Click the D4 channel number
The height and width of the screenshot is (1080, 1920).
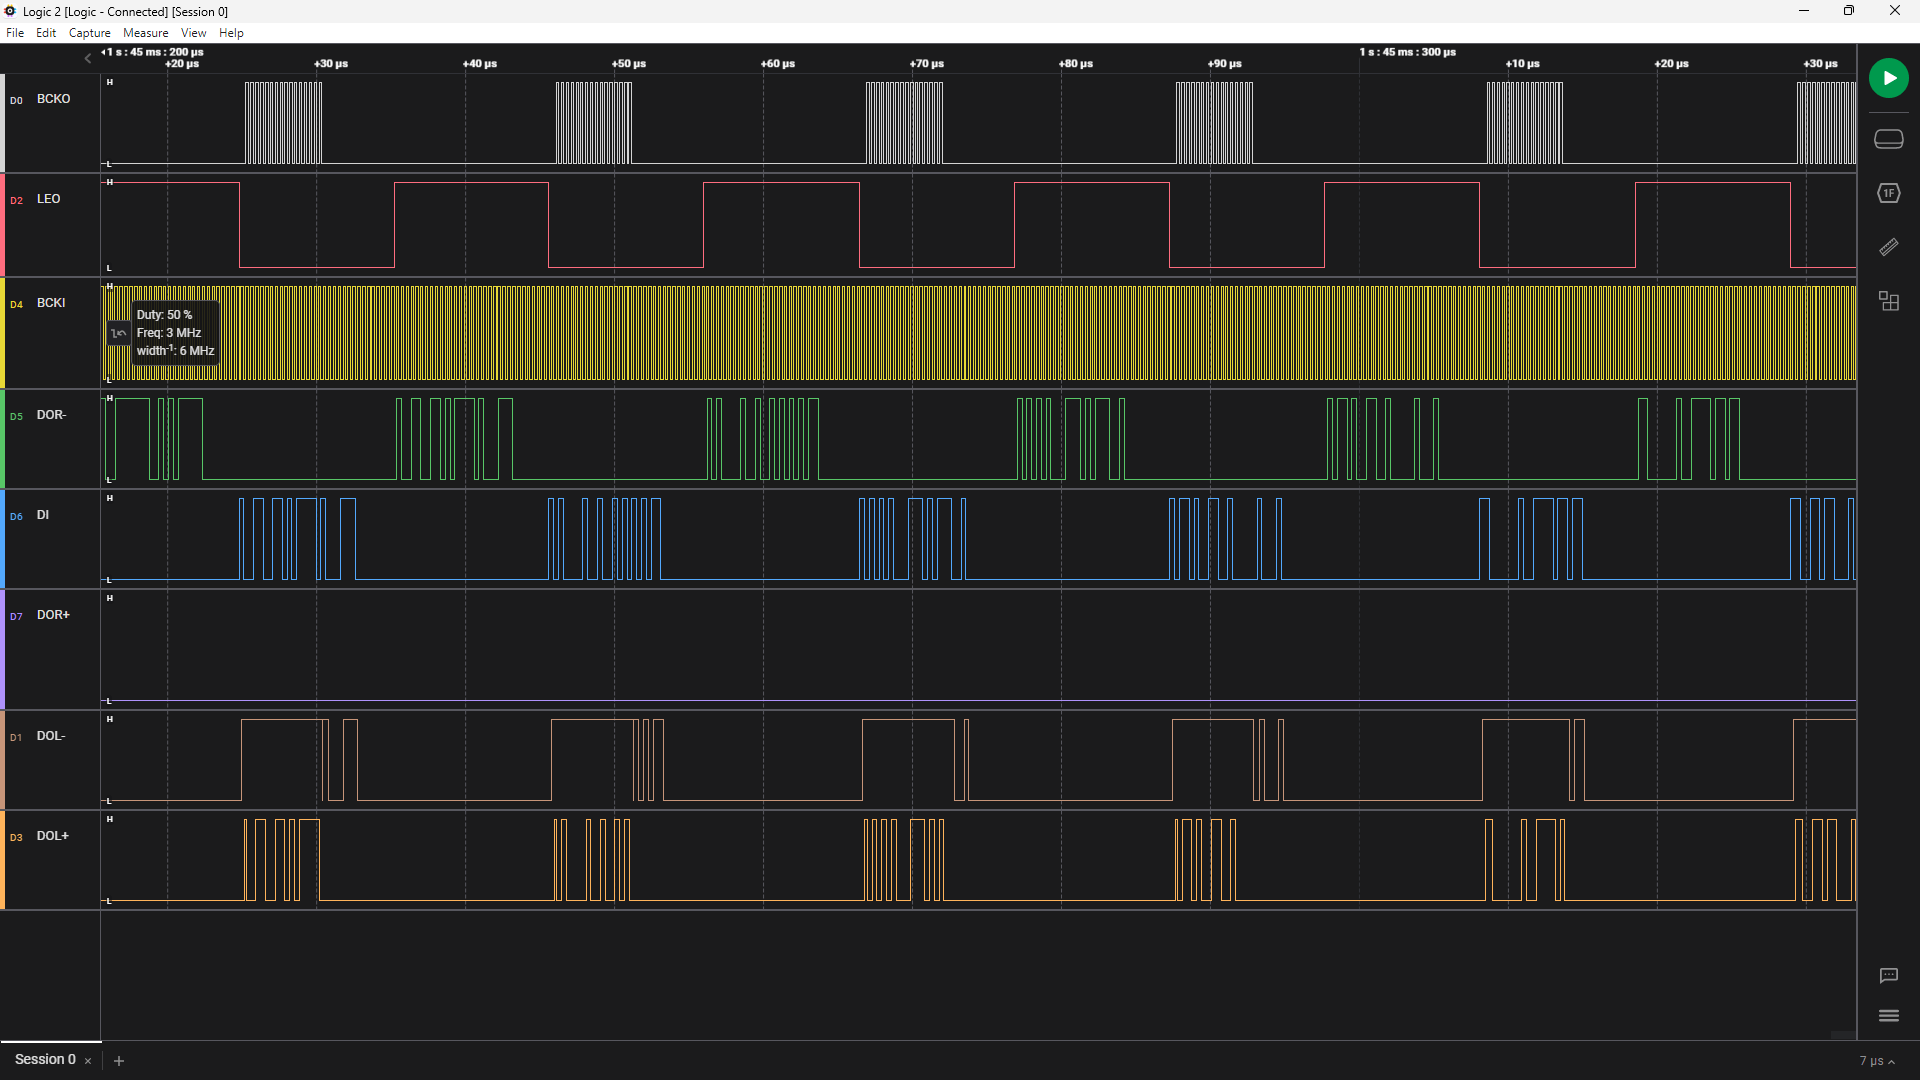(16, 305)
